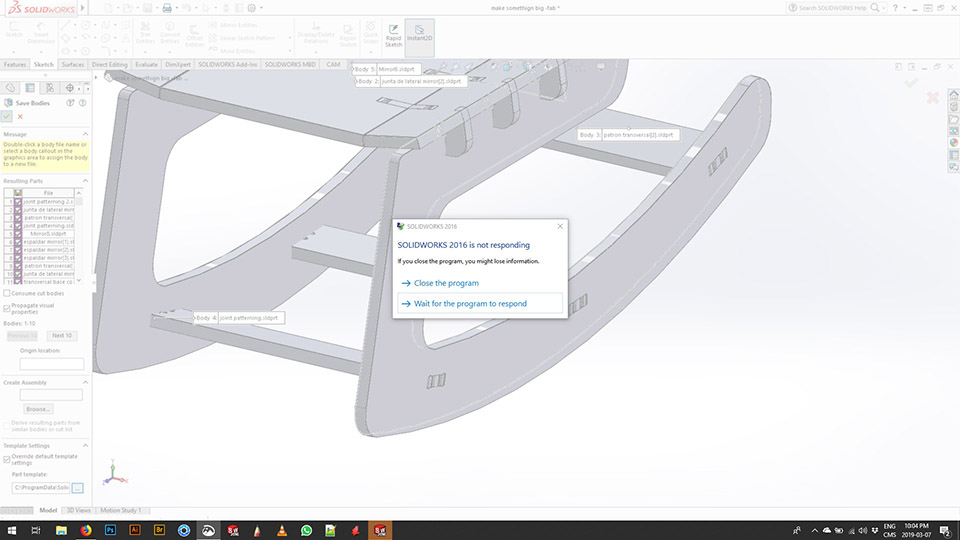Viewport: 960px width, 540px height.
Task: Toggle Override default template settings checkbox
Action: 7,459
